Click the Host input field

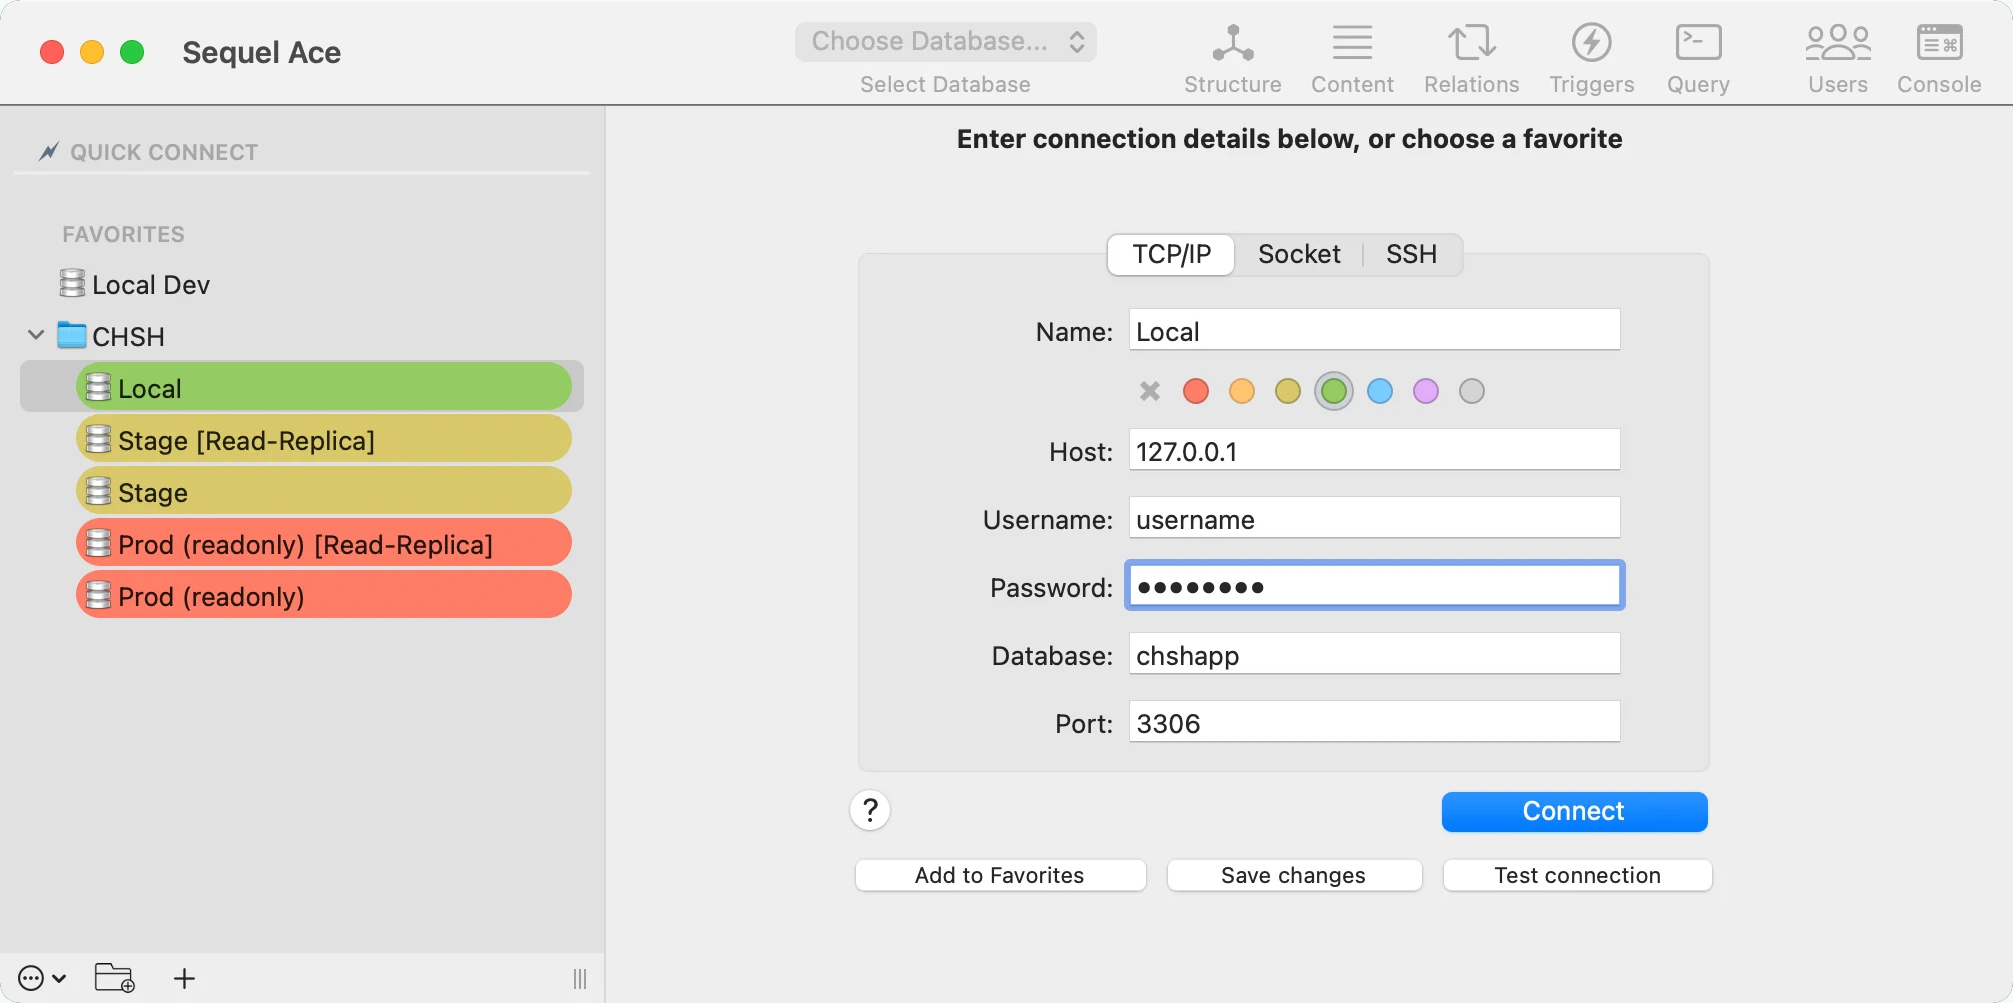pos(1374,450)
